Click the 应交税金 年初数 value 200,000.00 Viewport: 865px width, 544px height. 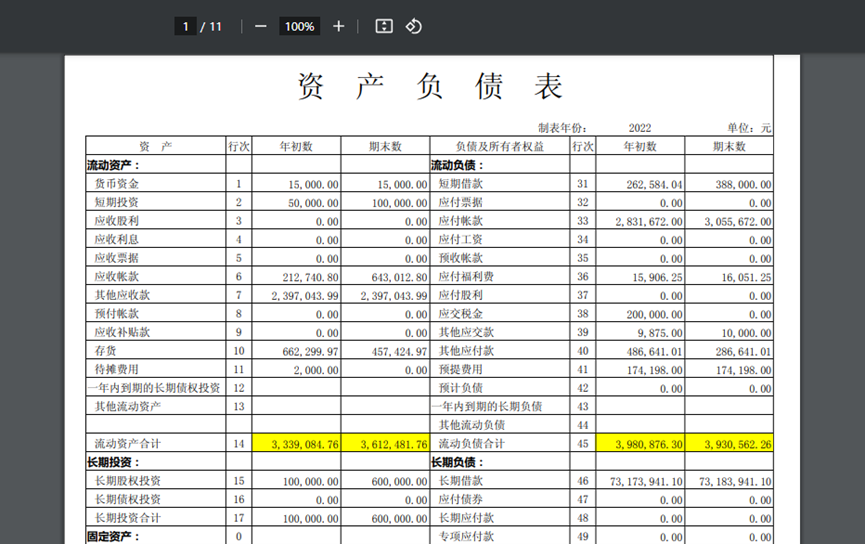coord(654,314)
